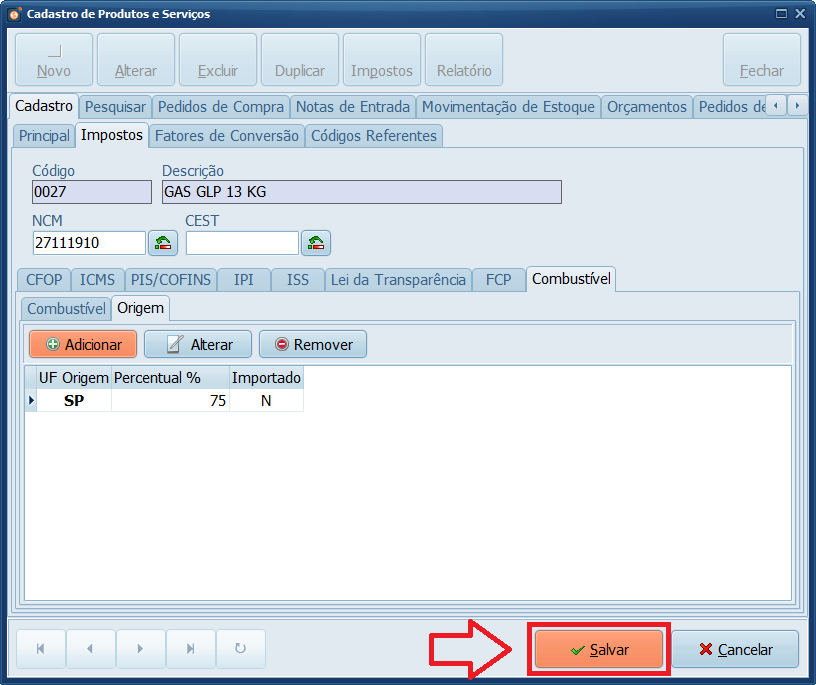Viewport: 816px width, 685px height.
Task: Click the empty CEST input field
Action: [243, 243]
